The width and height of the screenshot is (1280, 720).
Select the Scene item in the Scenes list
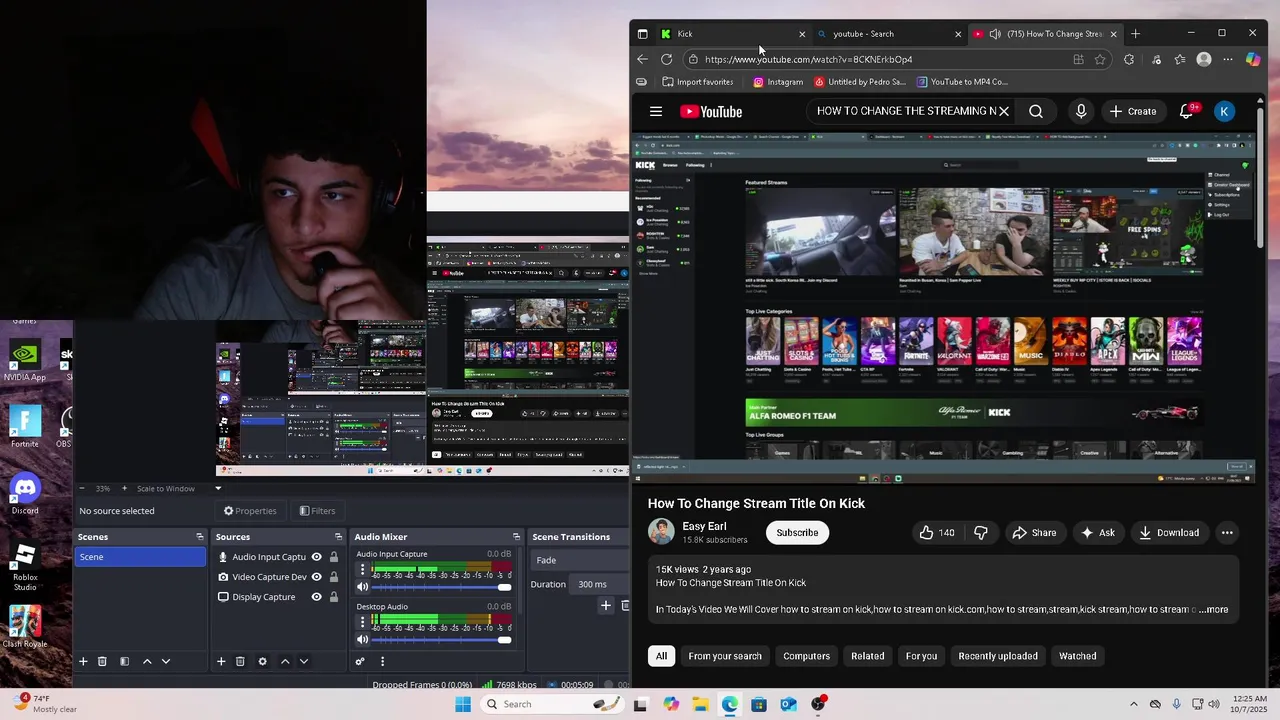click(140, 557)
